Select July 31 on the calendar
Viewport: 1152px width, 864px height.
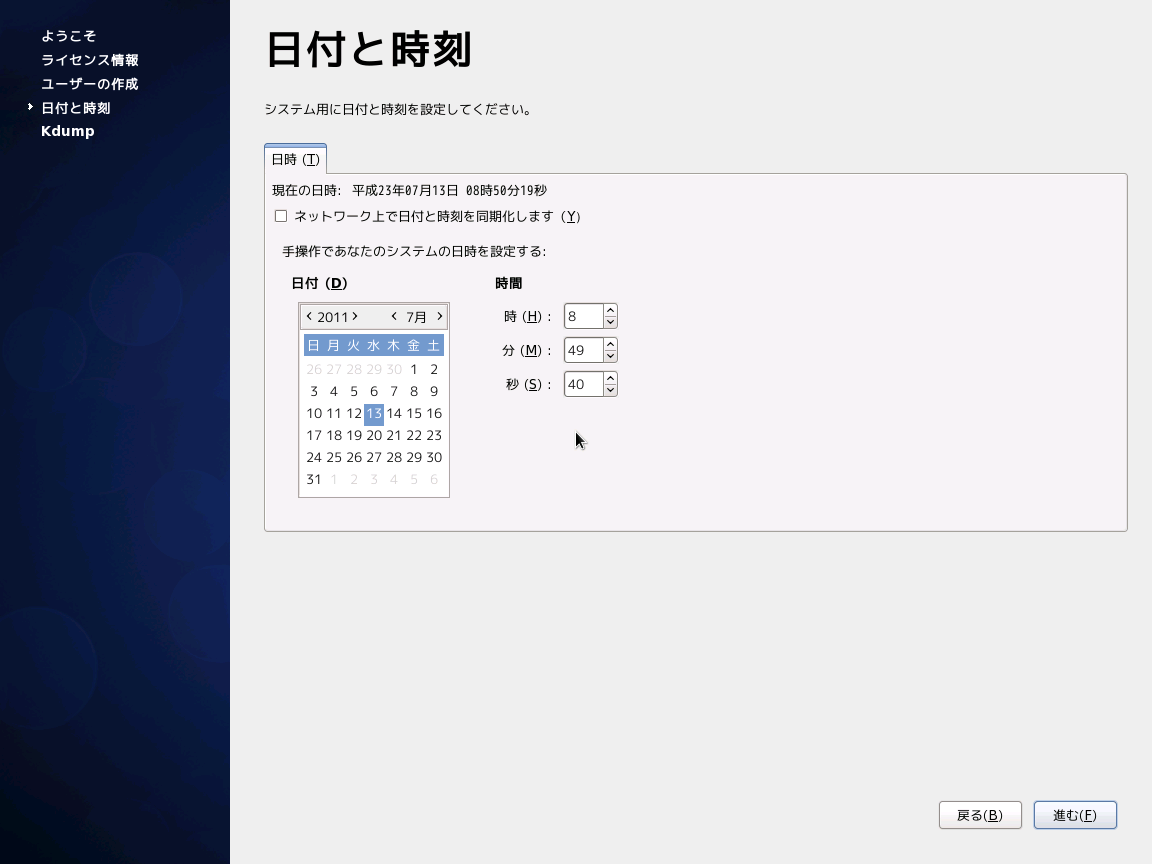(313, 479)
